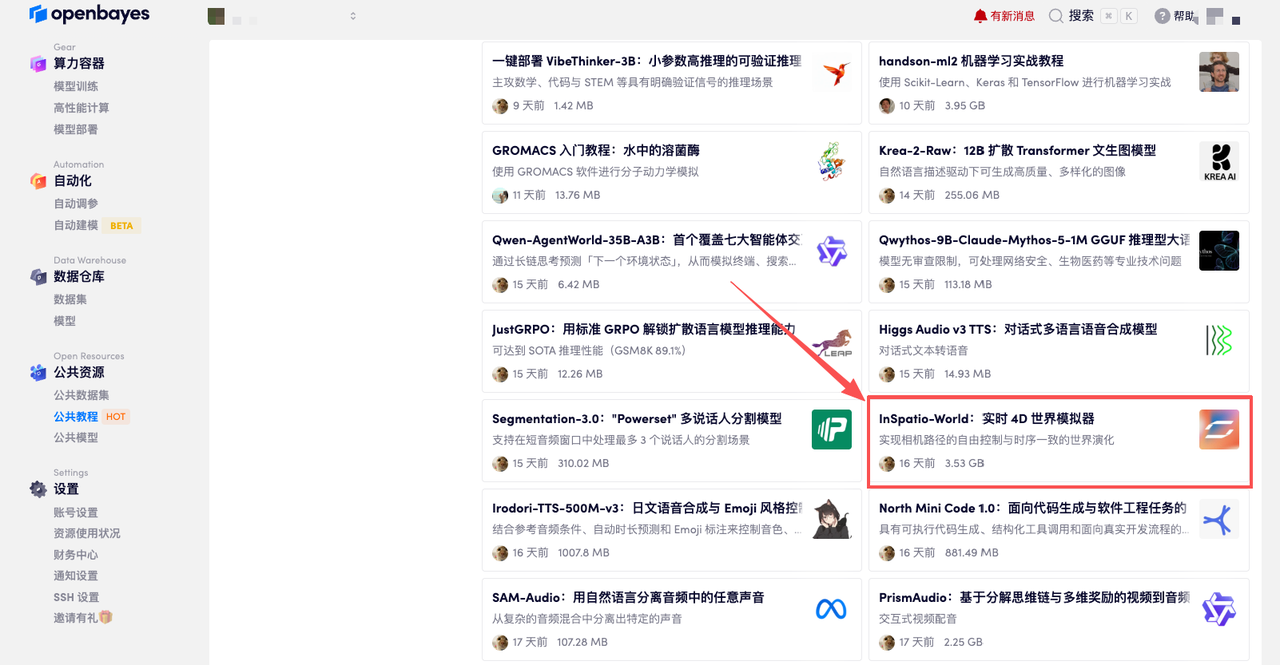Click the 搜索 field with ⌘K shortcut
The image size is (1280, 665).
(x=1093, y=16)
